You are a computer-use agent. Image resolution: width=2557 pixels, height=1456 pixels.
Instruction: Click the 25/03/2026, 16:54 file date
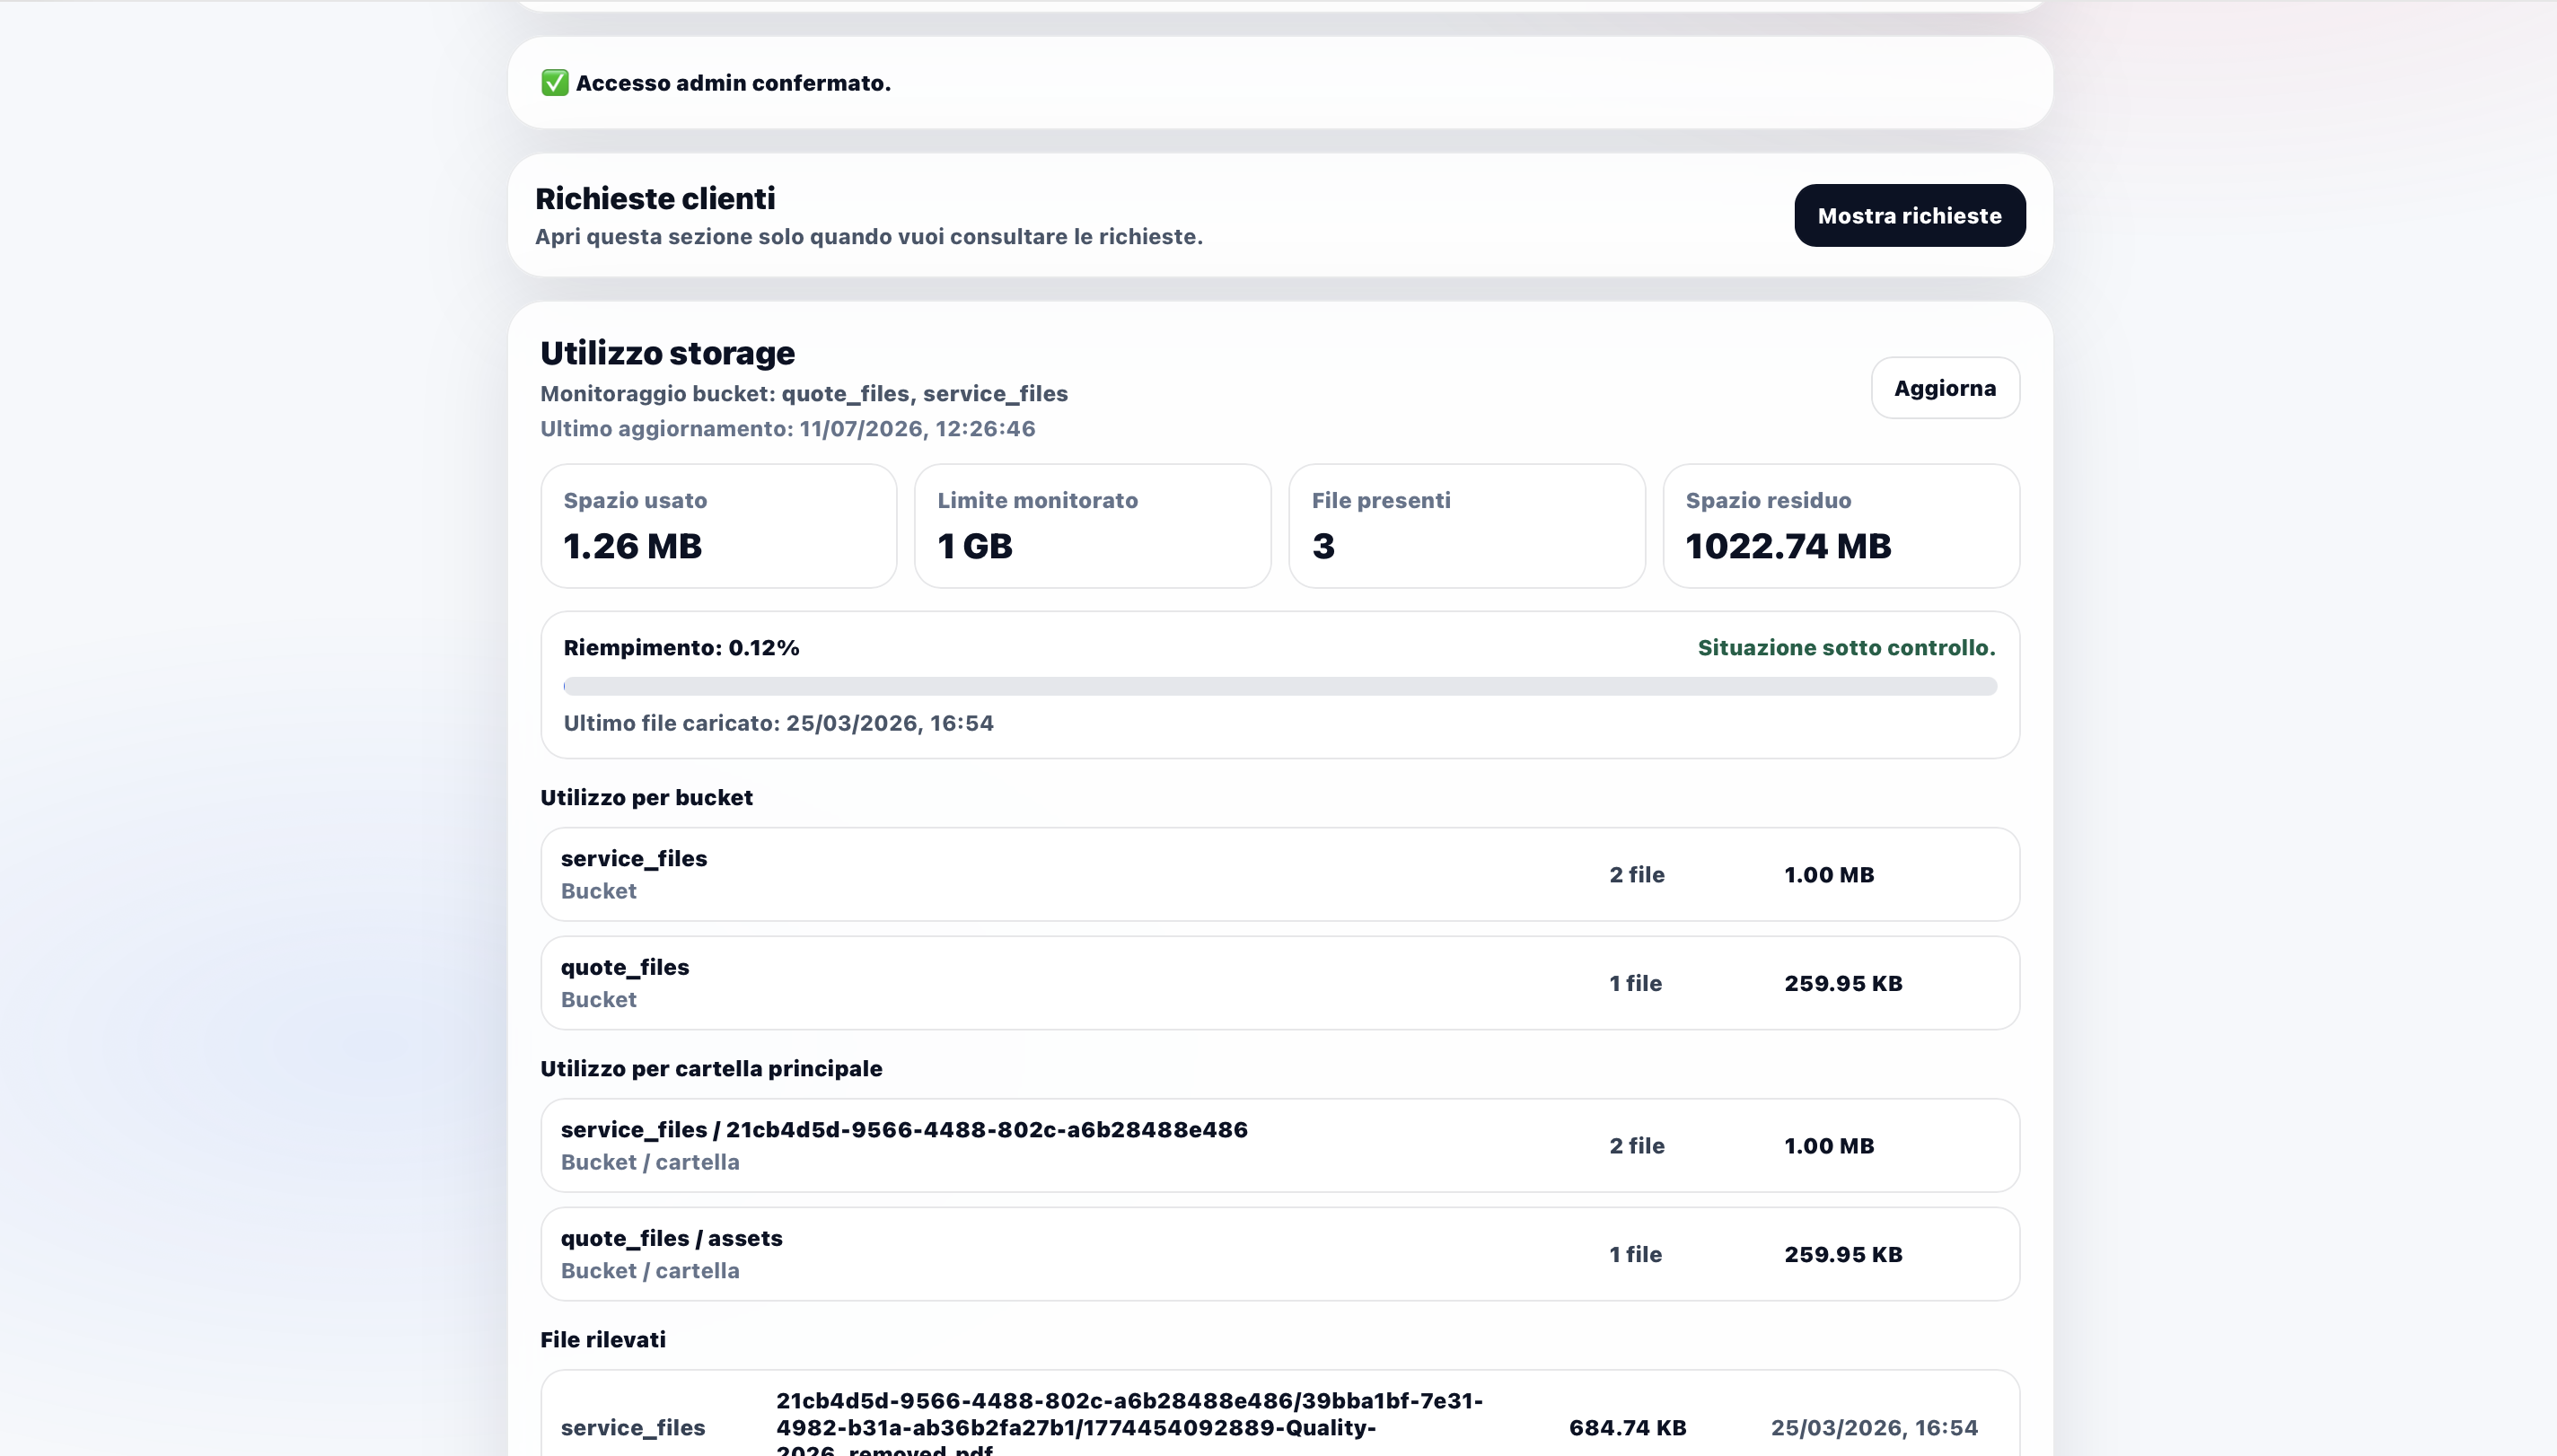click(1873, 1428)
